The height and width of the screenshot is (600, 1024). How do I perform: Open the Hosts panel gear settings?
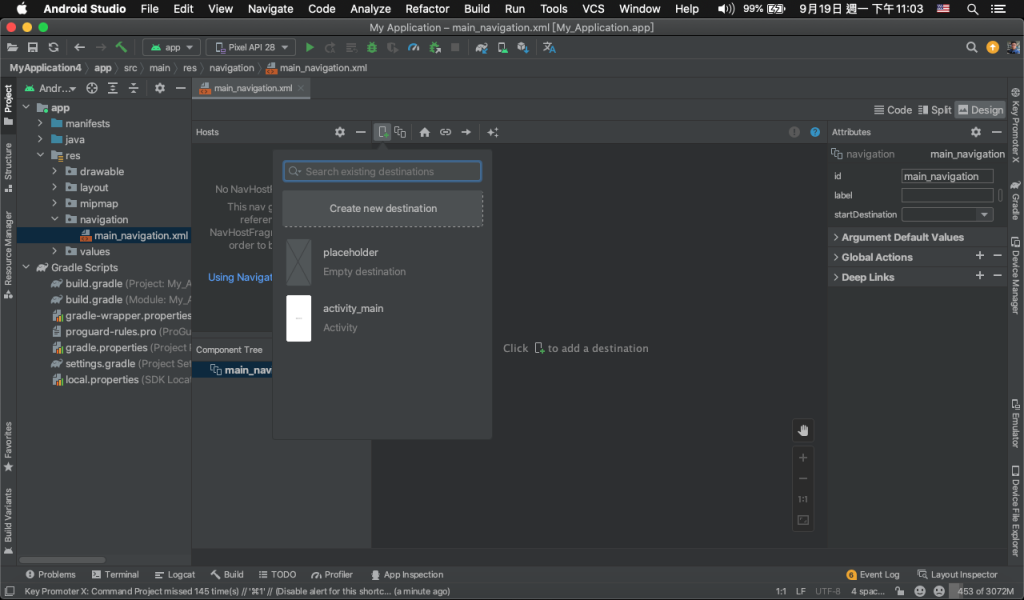pos(340,133)
